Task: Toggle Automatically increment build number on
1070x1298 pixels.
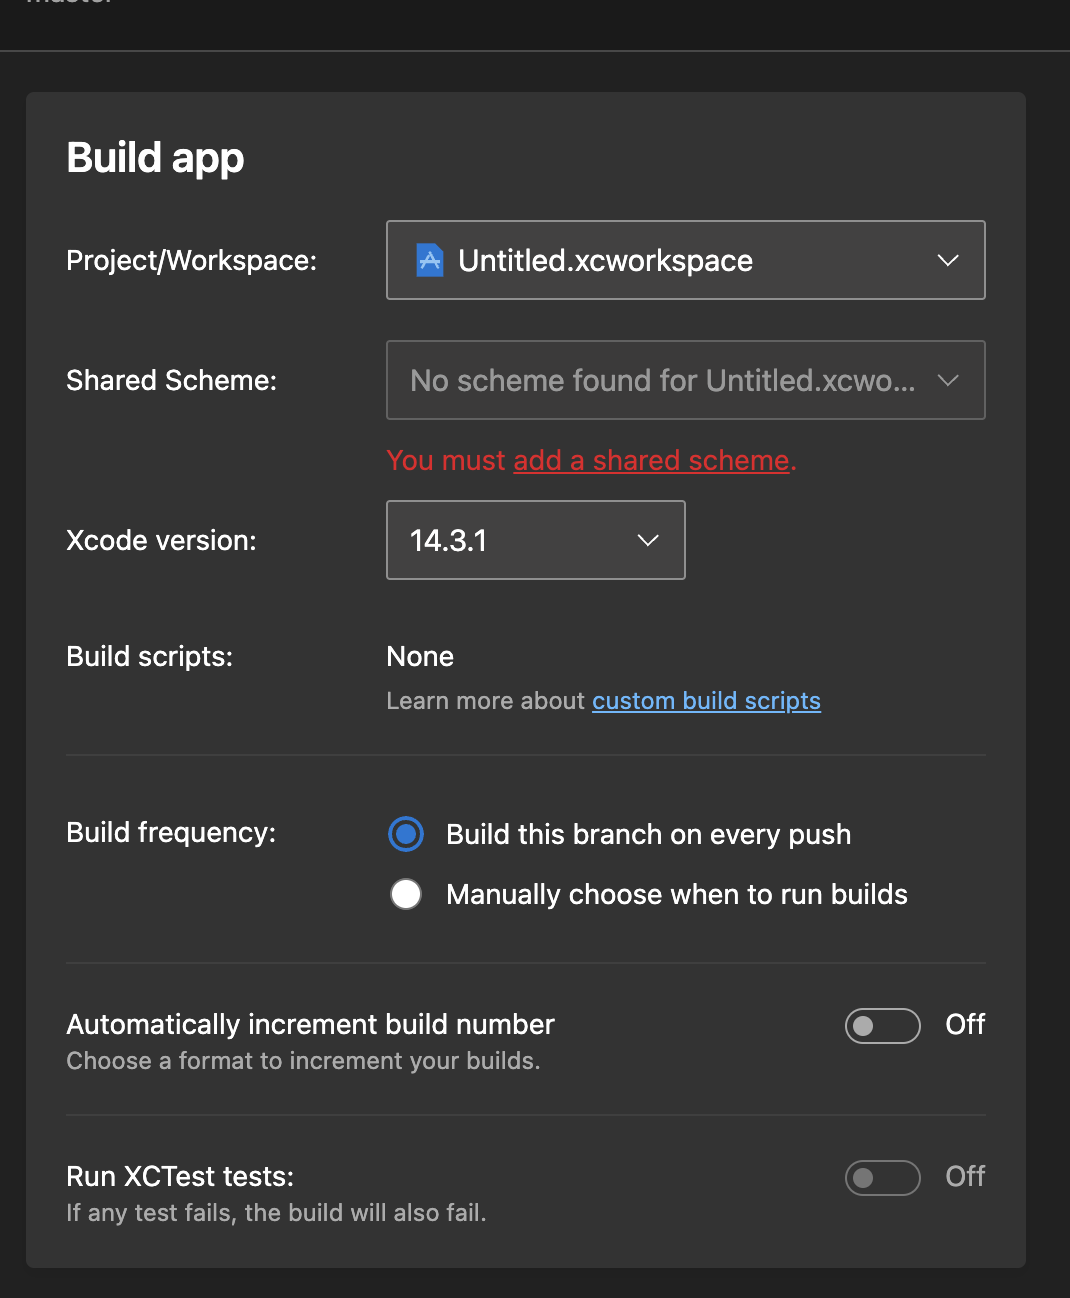Action: (882, 1025)
